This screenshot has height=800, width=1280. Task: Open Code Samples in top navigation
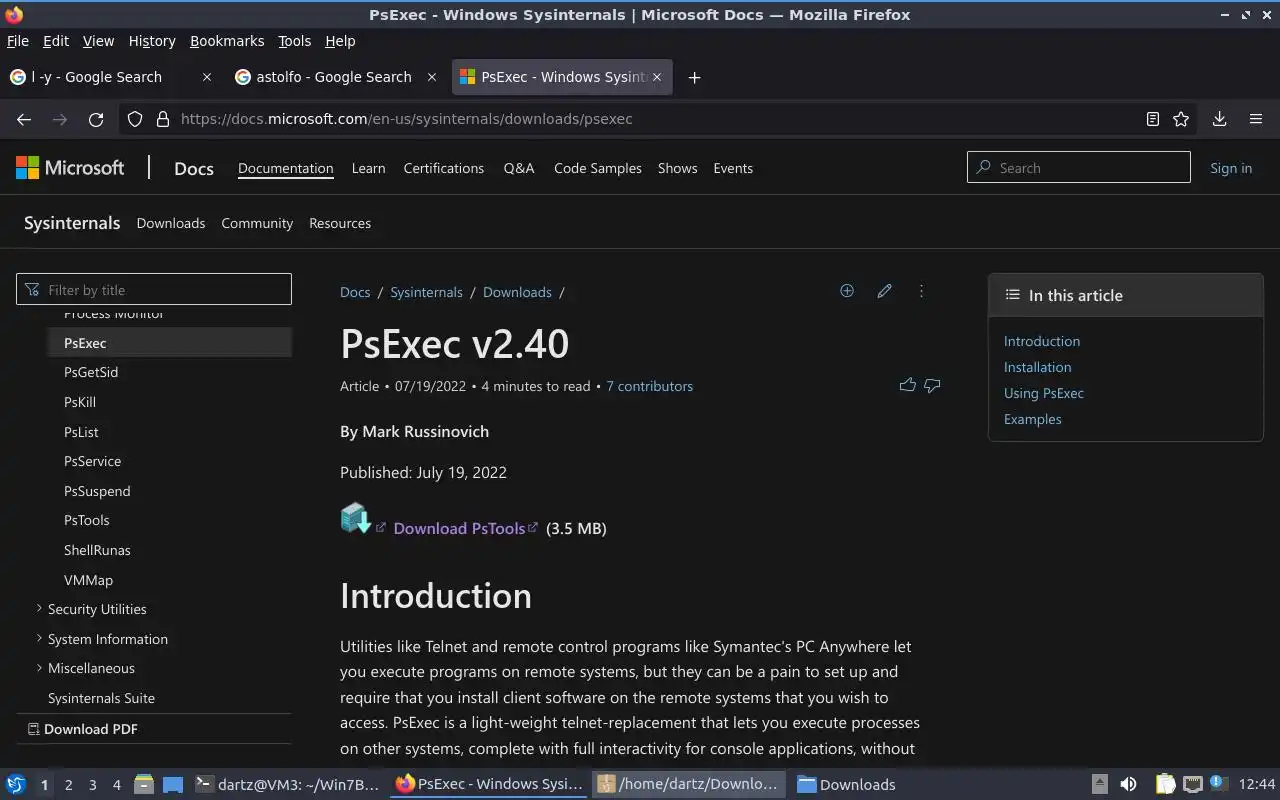pos(598,168)
